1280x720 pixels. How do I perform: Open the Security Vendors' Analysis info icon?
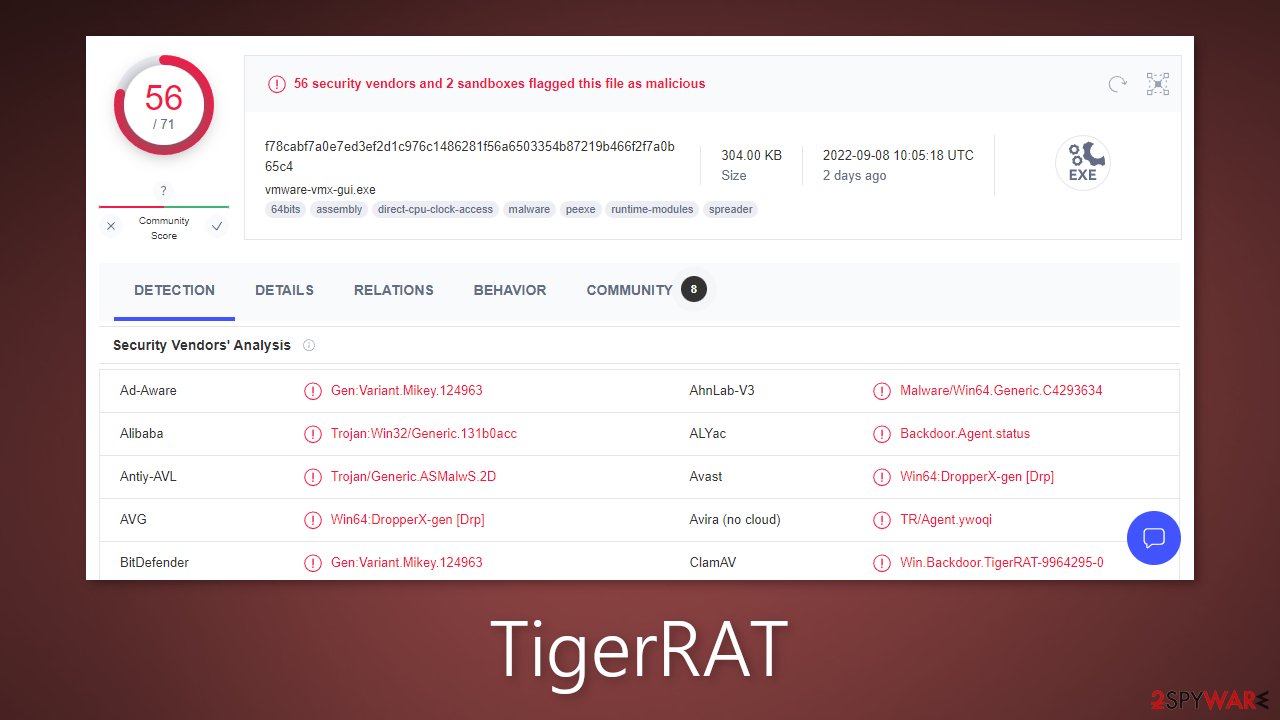309,345
